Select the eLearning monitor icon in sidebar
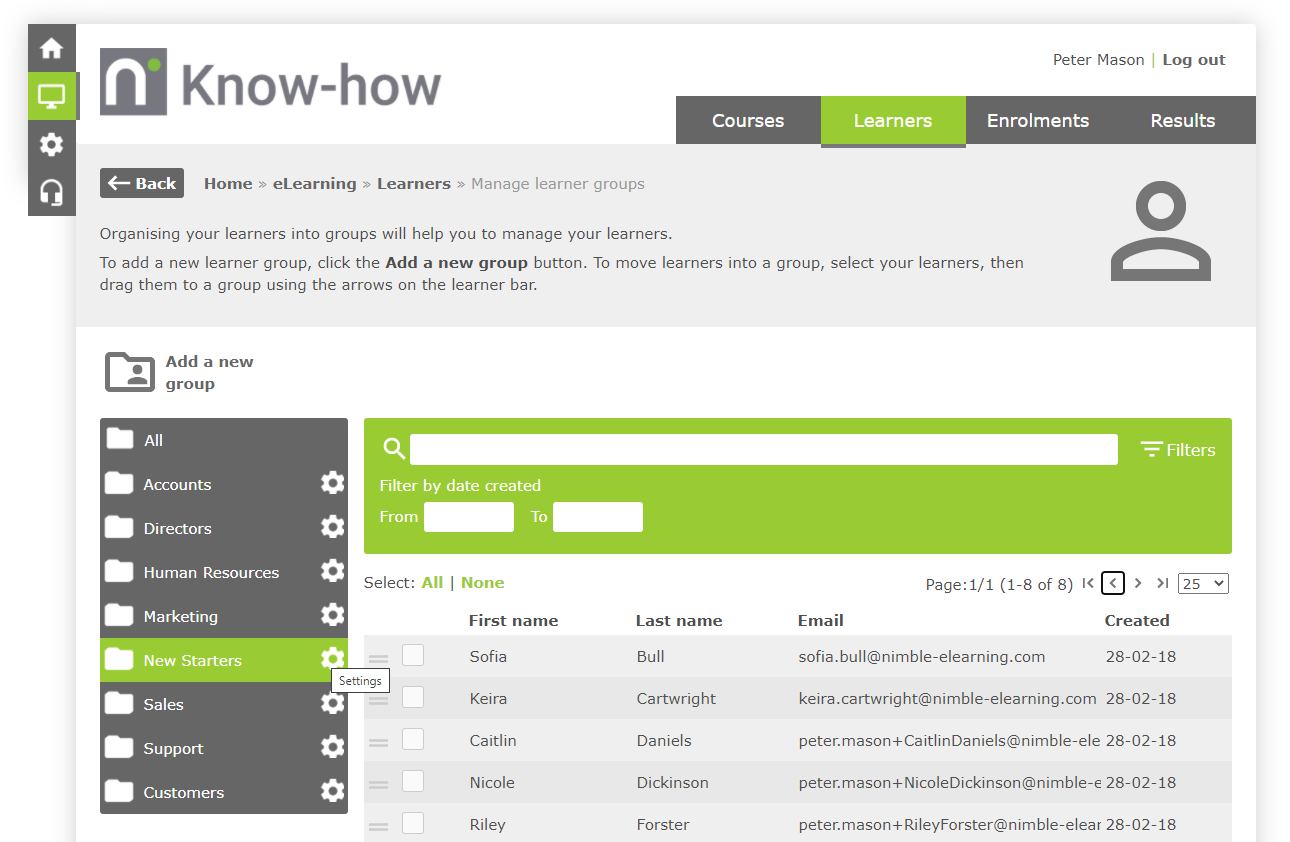The image size is (1290, 842). coord(51,96)
